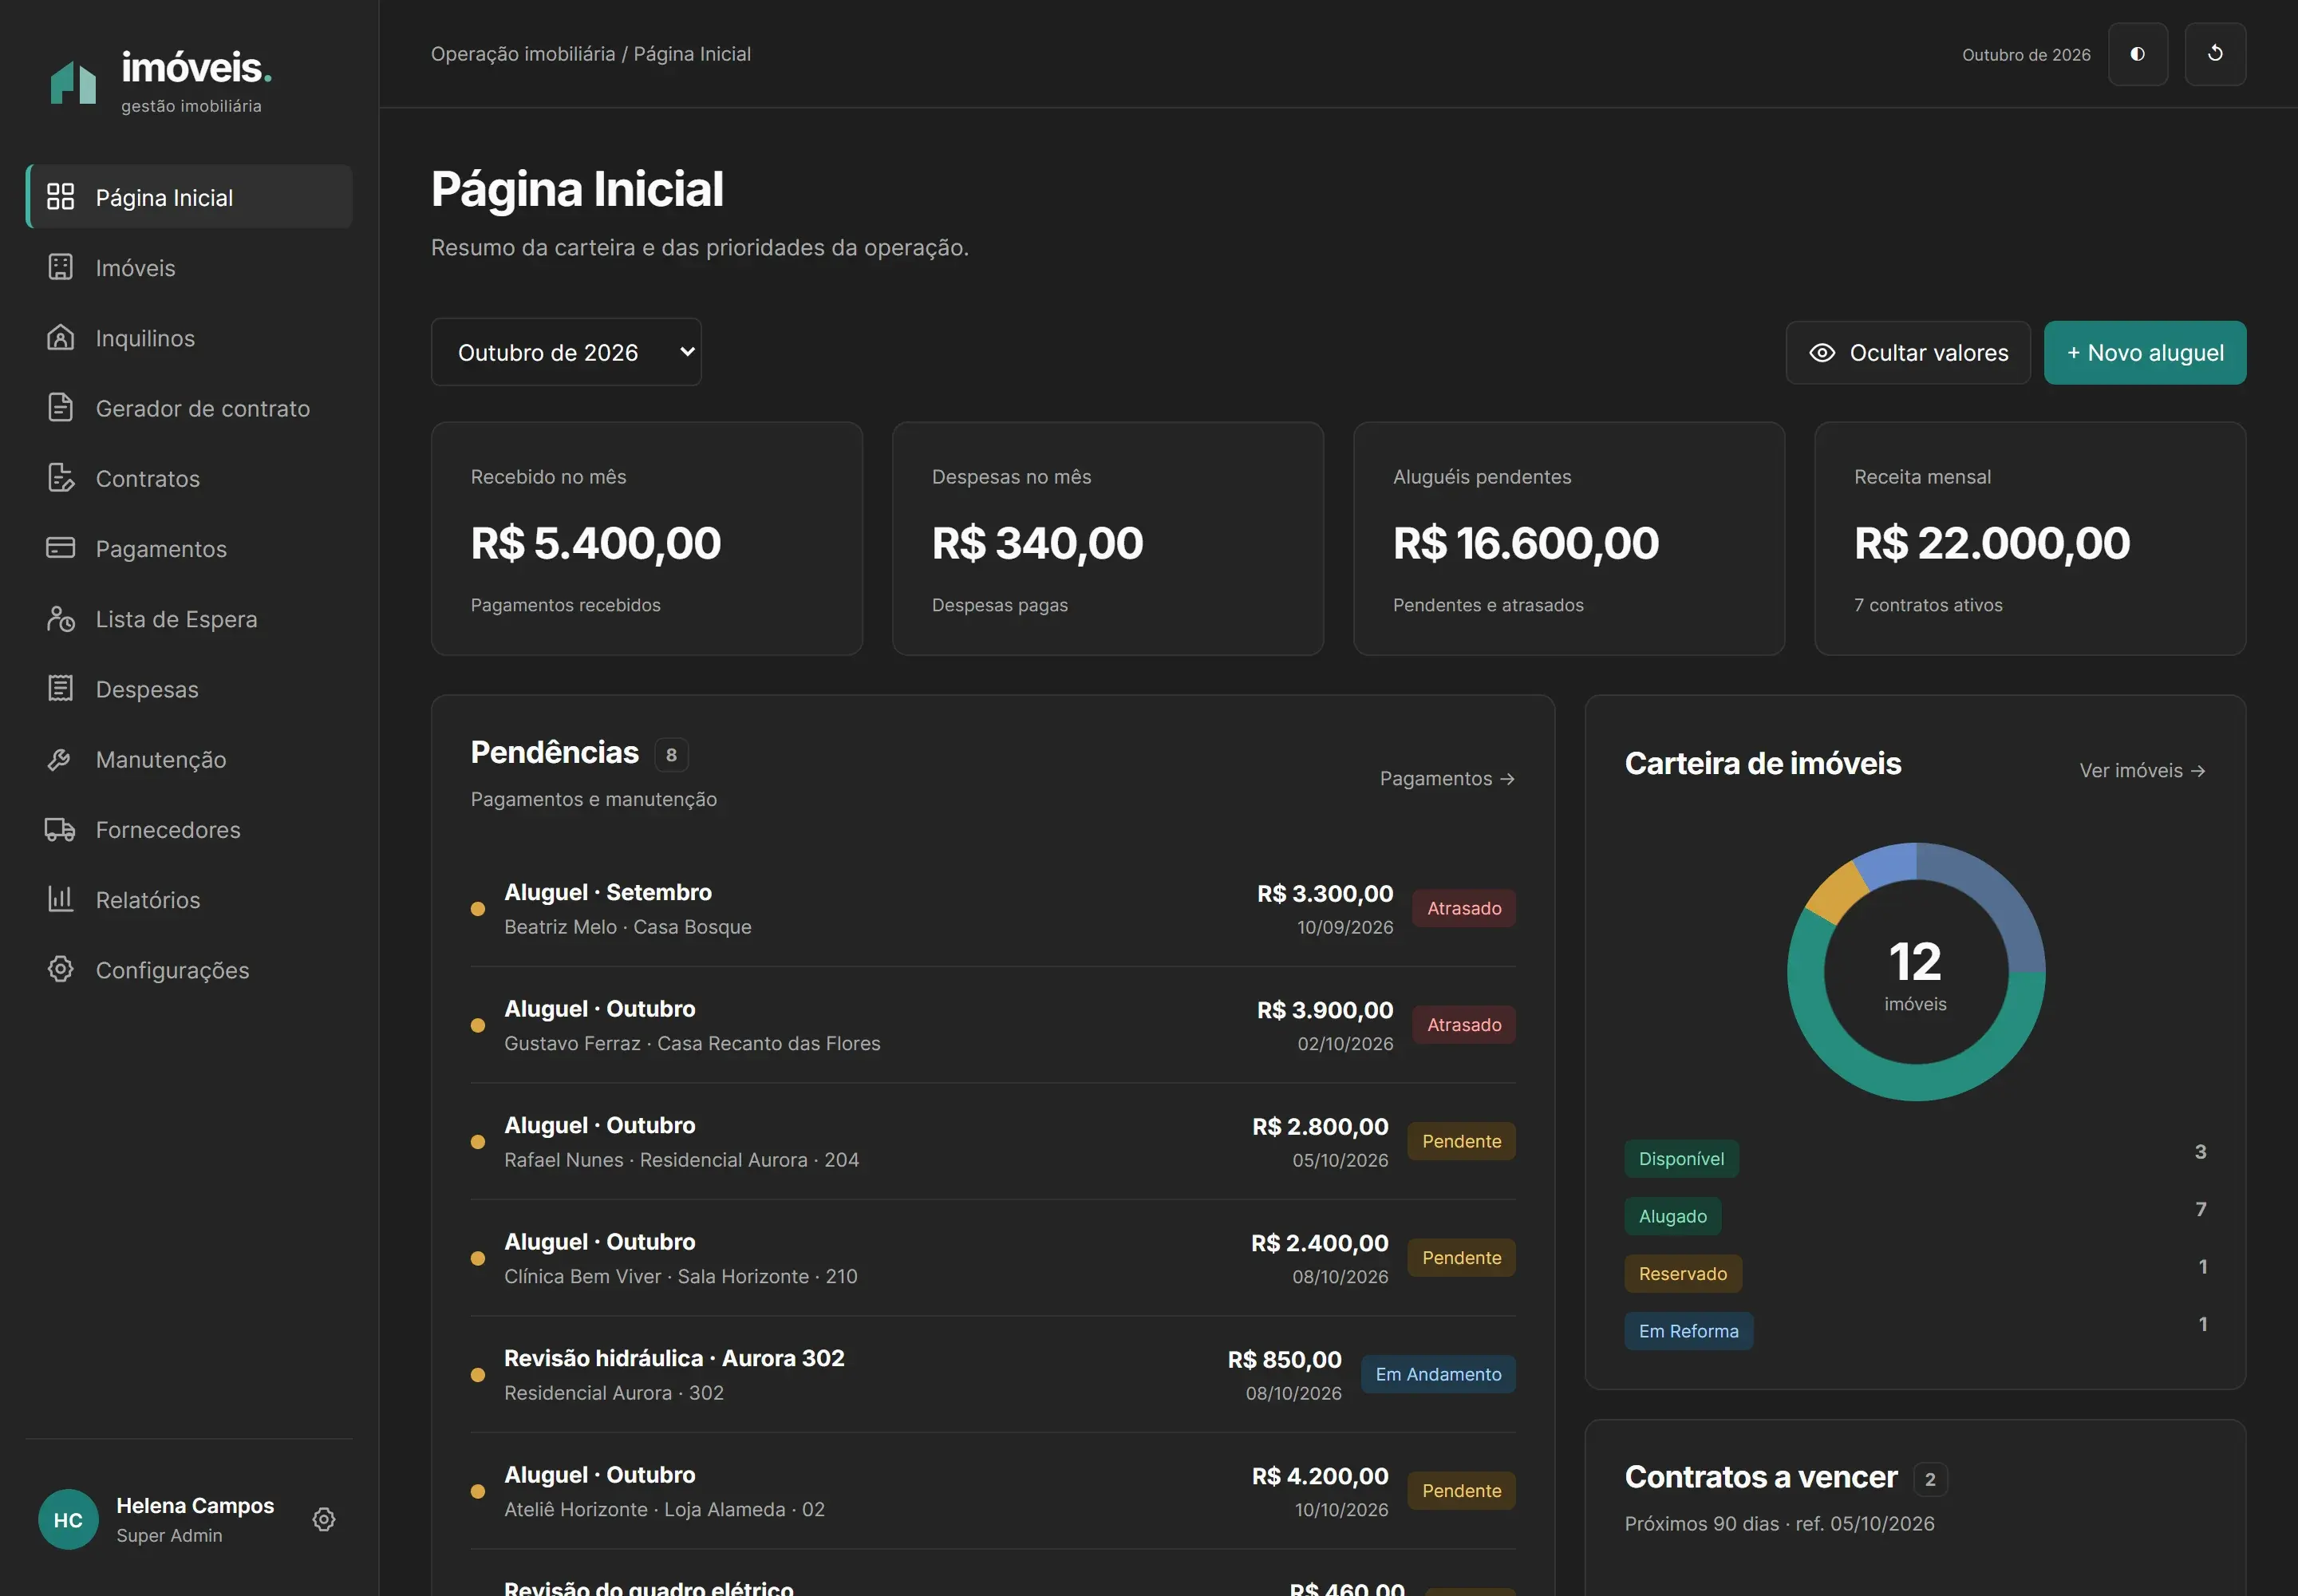Click the refresh icon in top bar
Screen dimensions: 2298x1596
tap(2215, 54)
